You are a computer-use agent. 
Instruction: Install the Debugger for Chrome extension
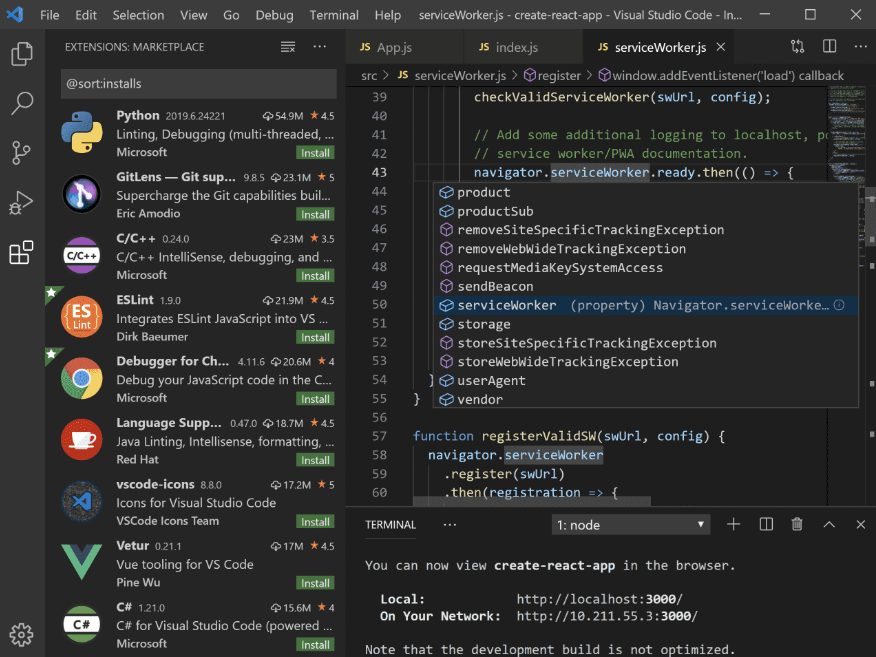click(x=315, y=398)
